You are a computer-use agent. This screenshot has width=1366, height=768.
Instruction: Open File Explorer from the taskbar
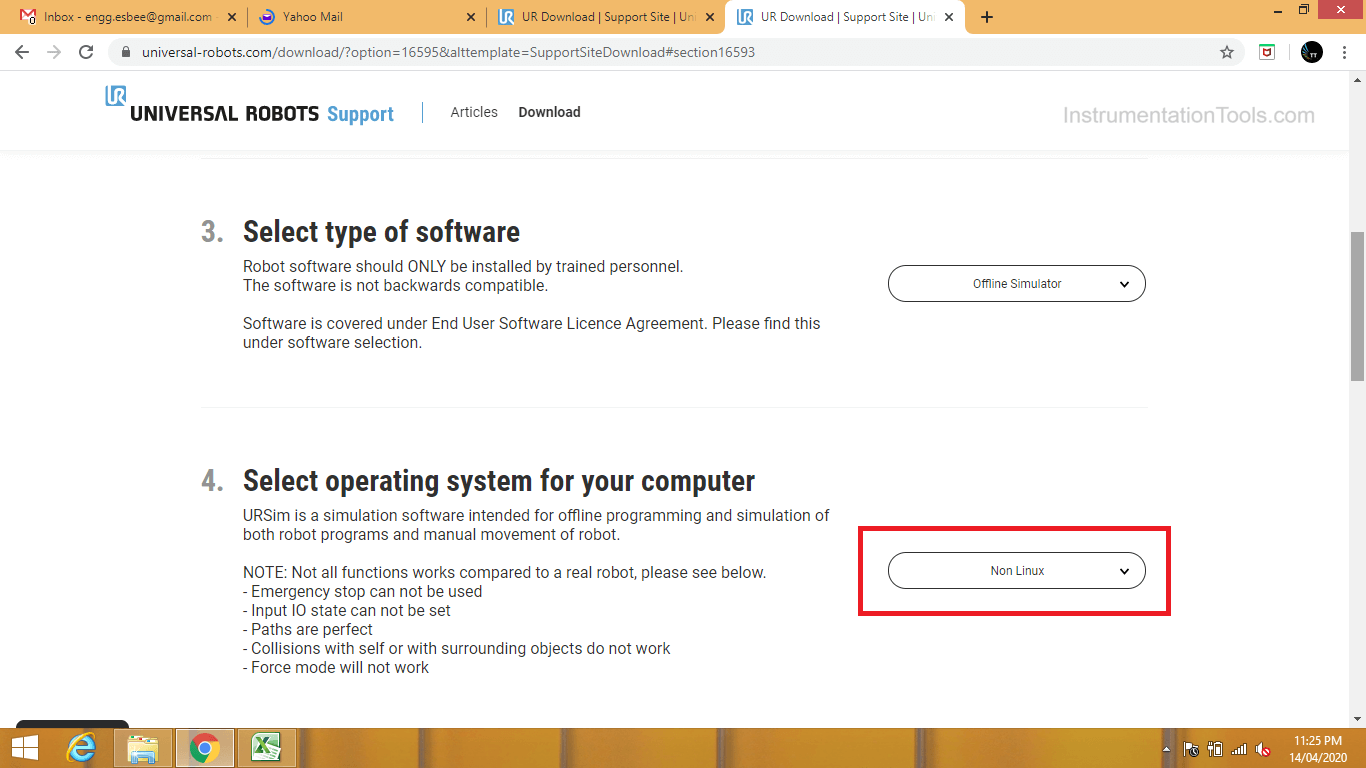tap(143, 748)
